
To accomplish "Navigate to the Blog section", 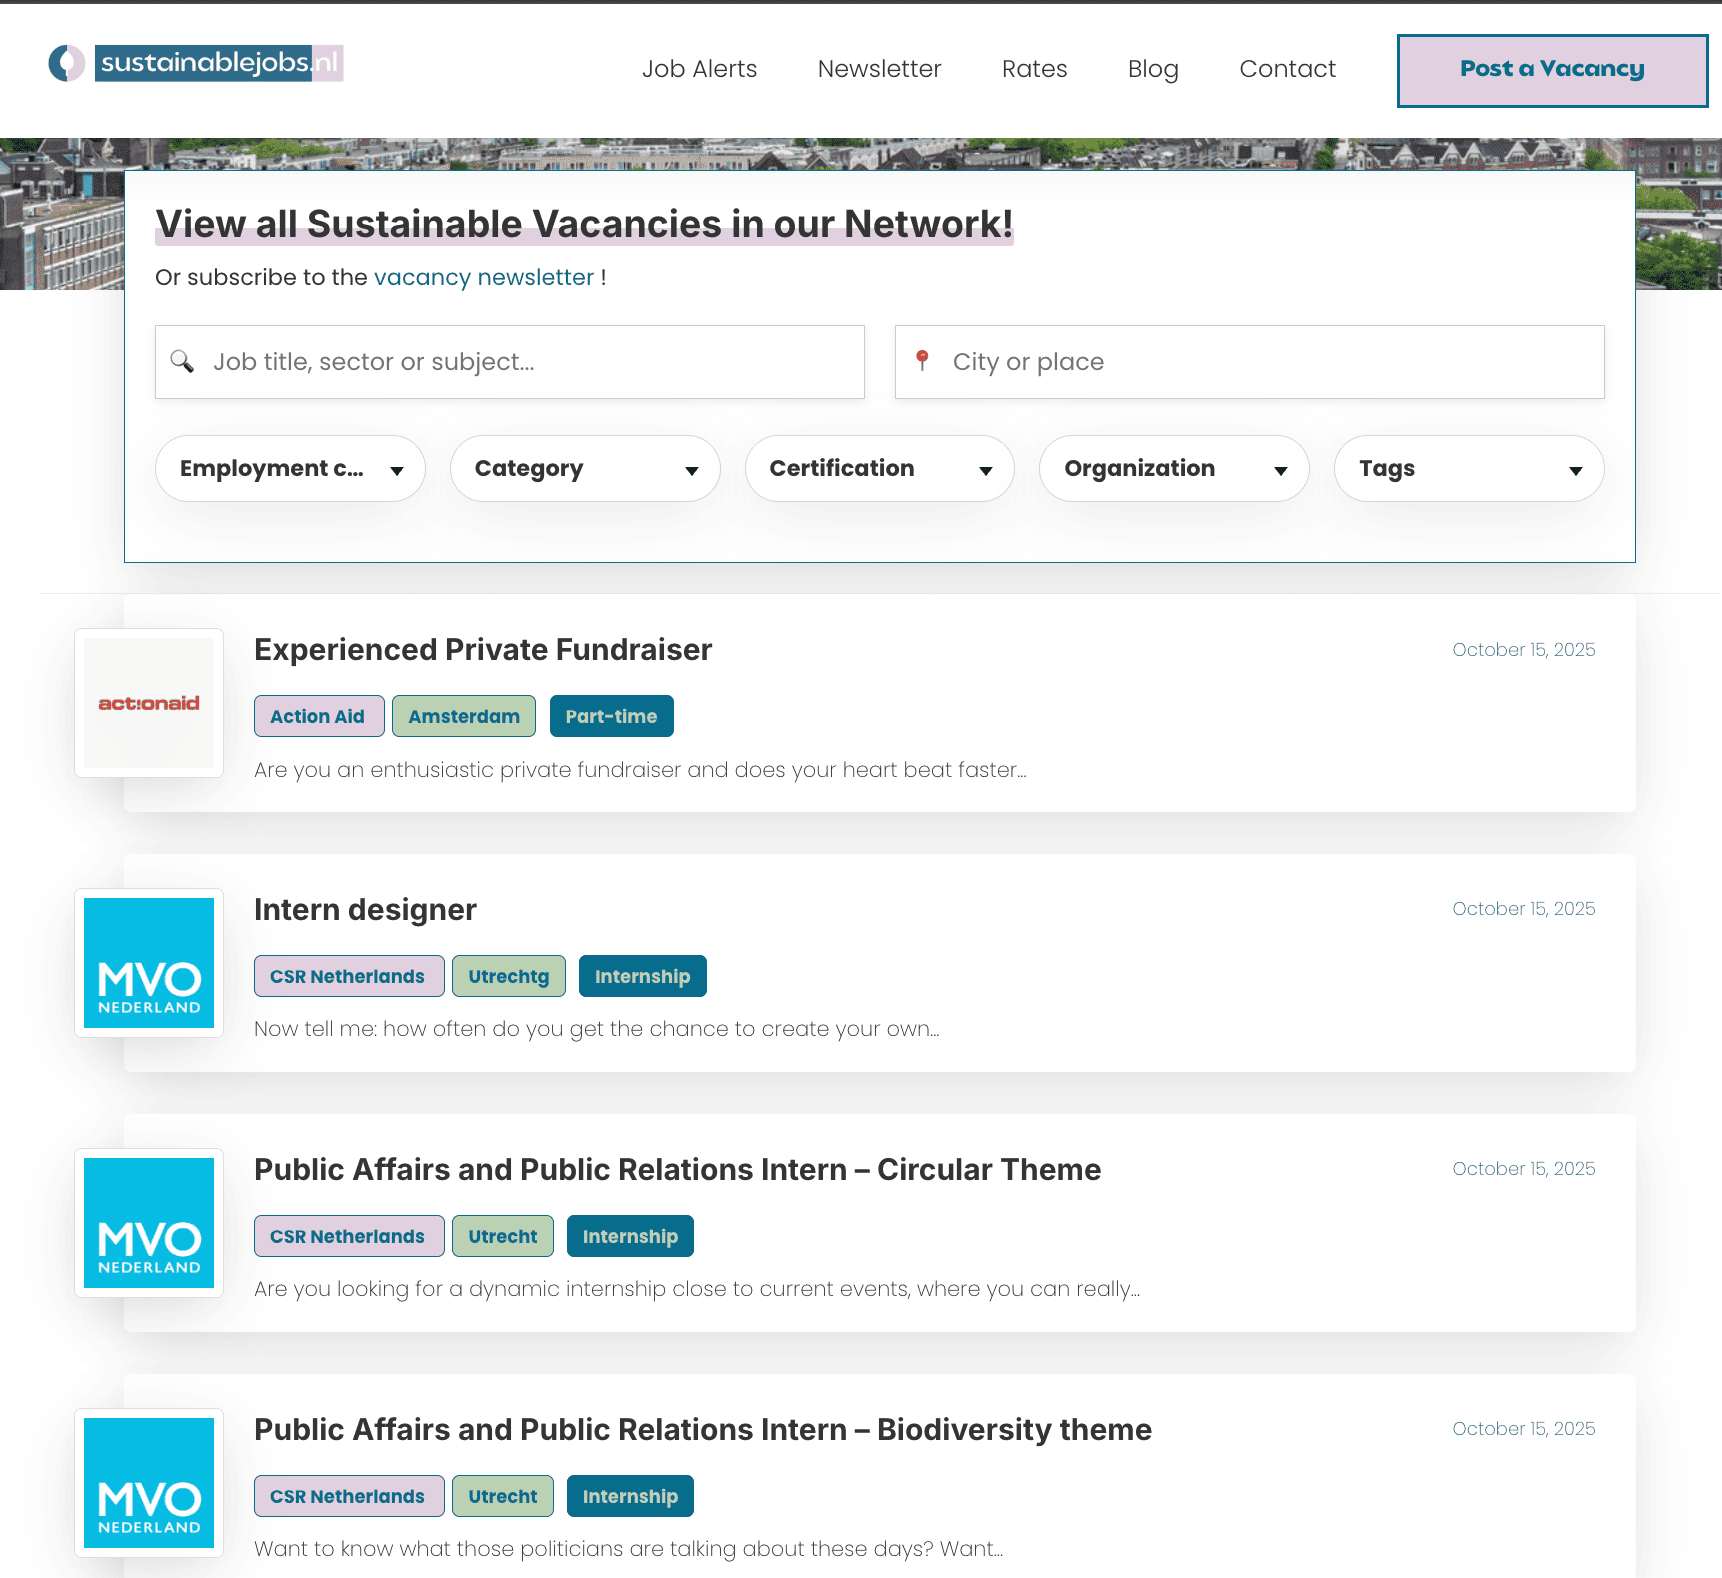I will pos(1152,69).
